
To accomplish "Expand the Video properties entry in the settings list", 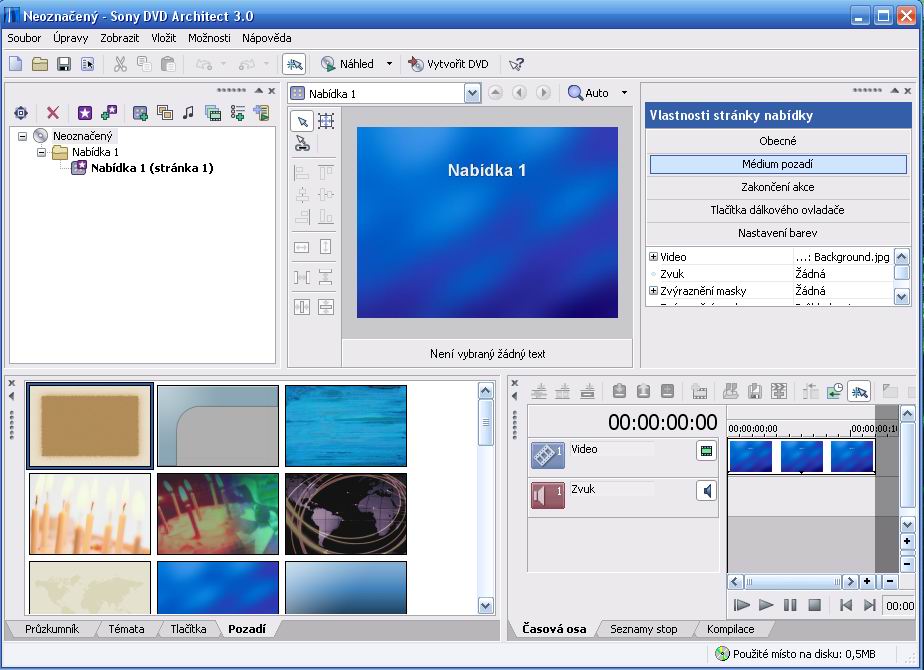I will coord(652,256).
